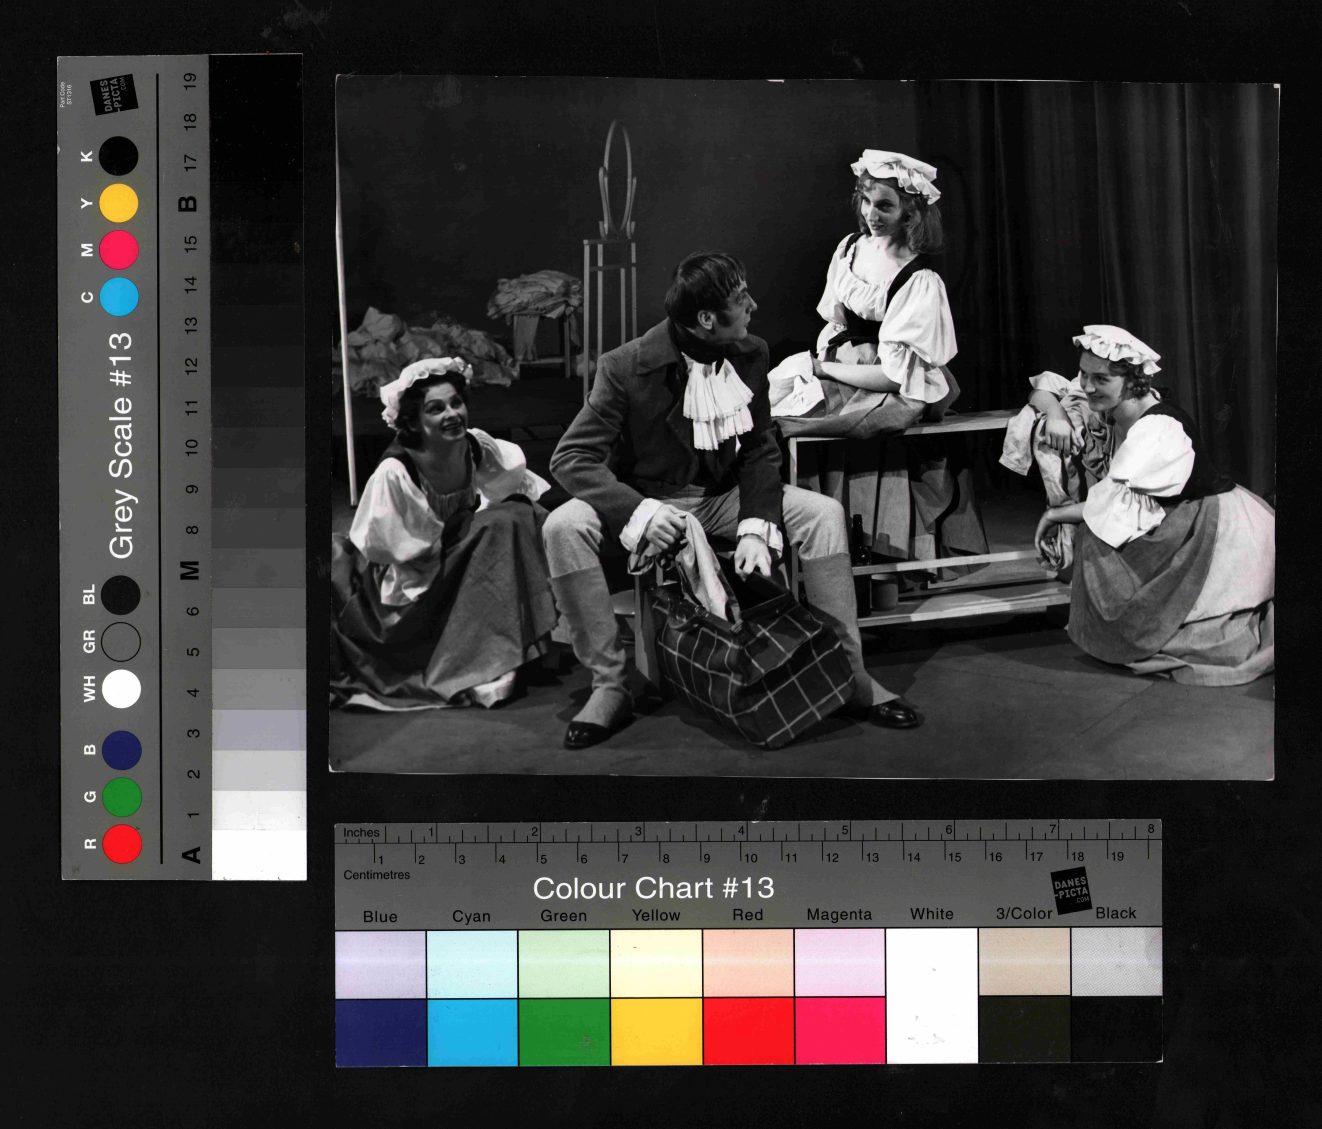1322x1129 pixels.
Task: Click the letter M marker on the grey scale
Action: pyautogui.click(x=189, y=570)
